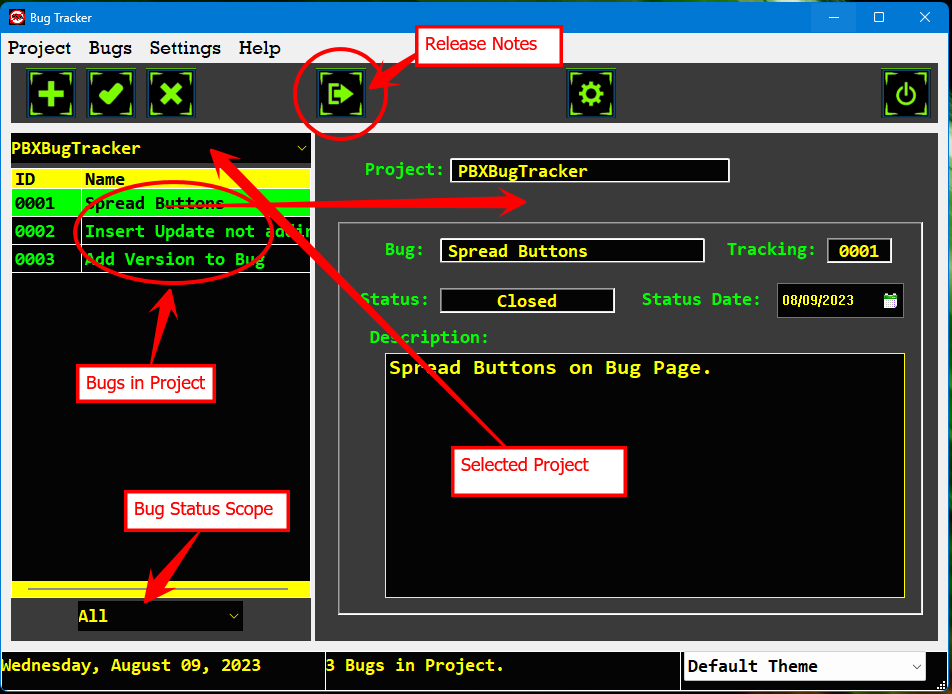Click the Bug Tracker app title icon
This screenshot has height=694, width=952.
coord(16,17)
